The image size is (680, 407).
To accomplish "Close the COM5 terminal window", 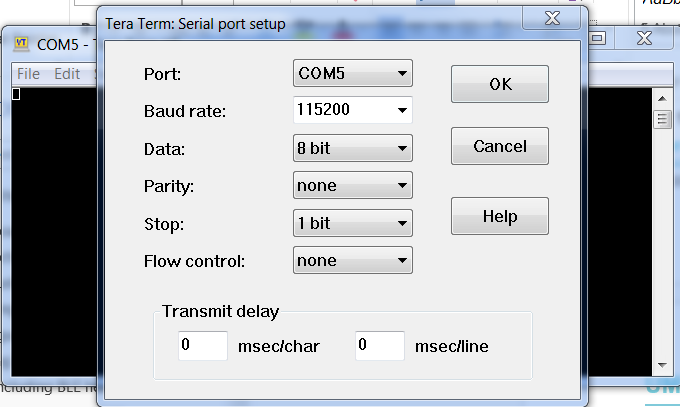I will point(644,38).
